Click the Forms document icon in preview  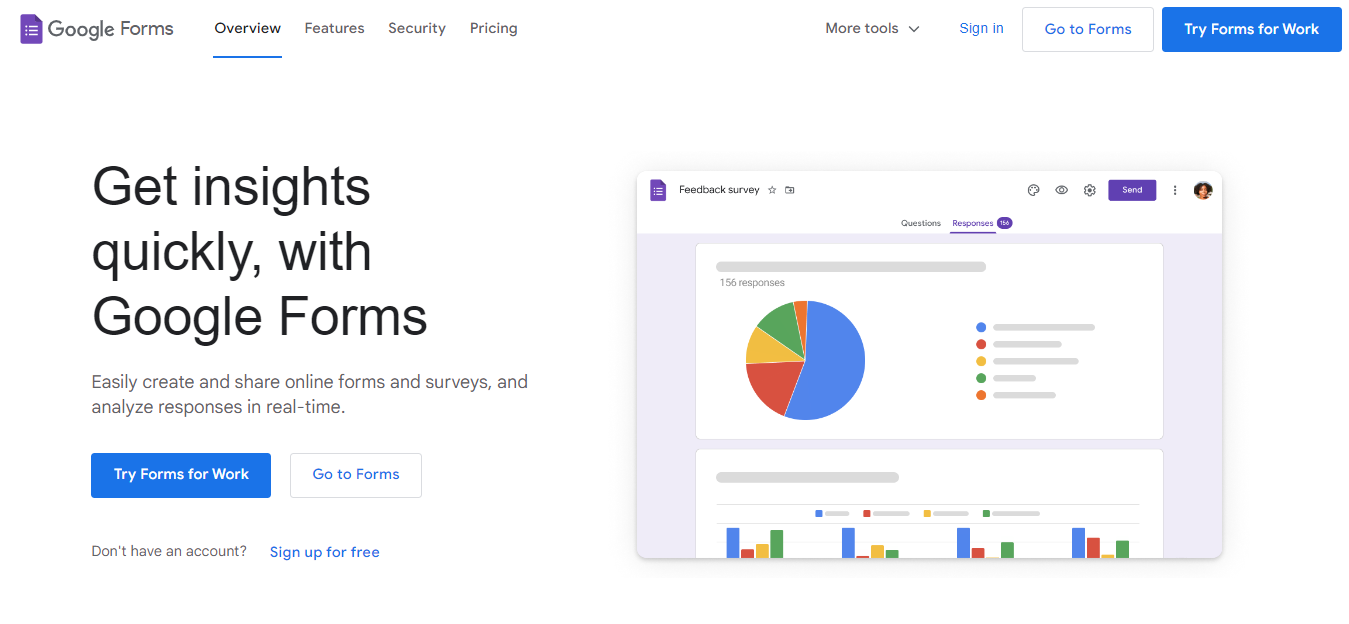click(x=658, y=190)
